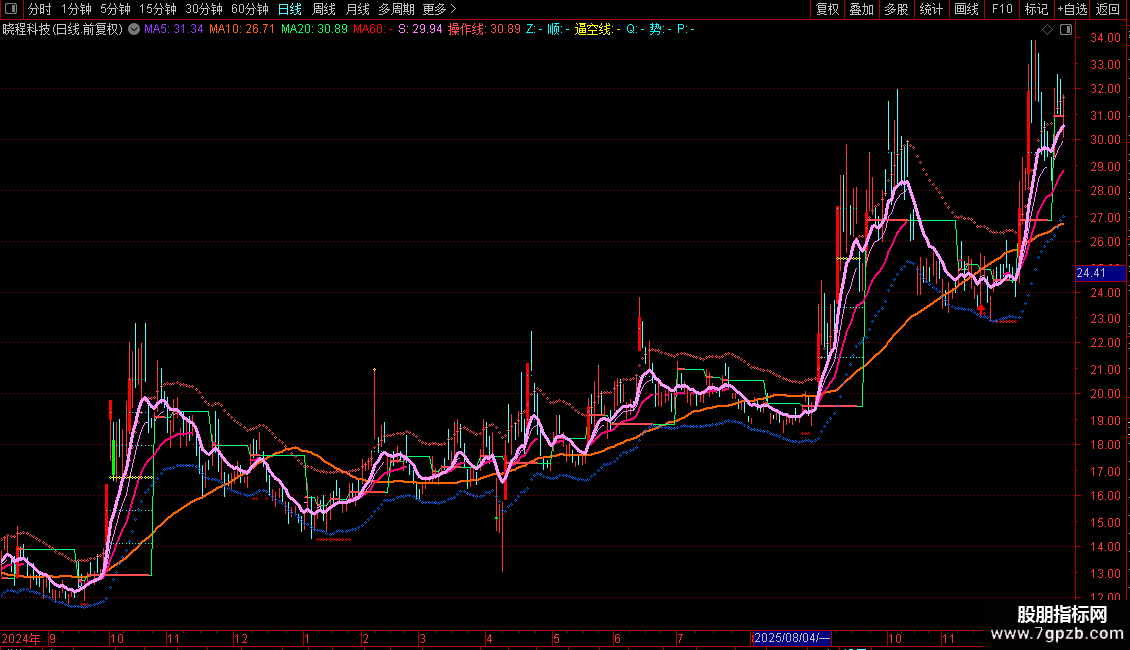
Task: Select the 60分钟 period
Action: 249,9
